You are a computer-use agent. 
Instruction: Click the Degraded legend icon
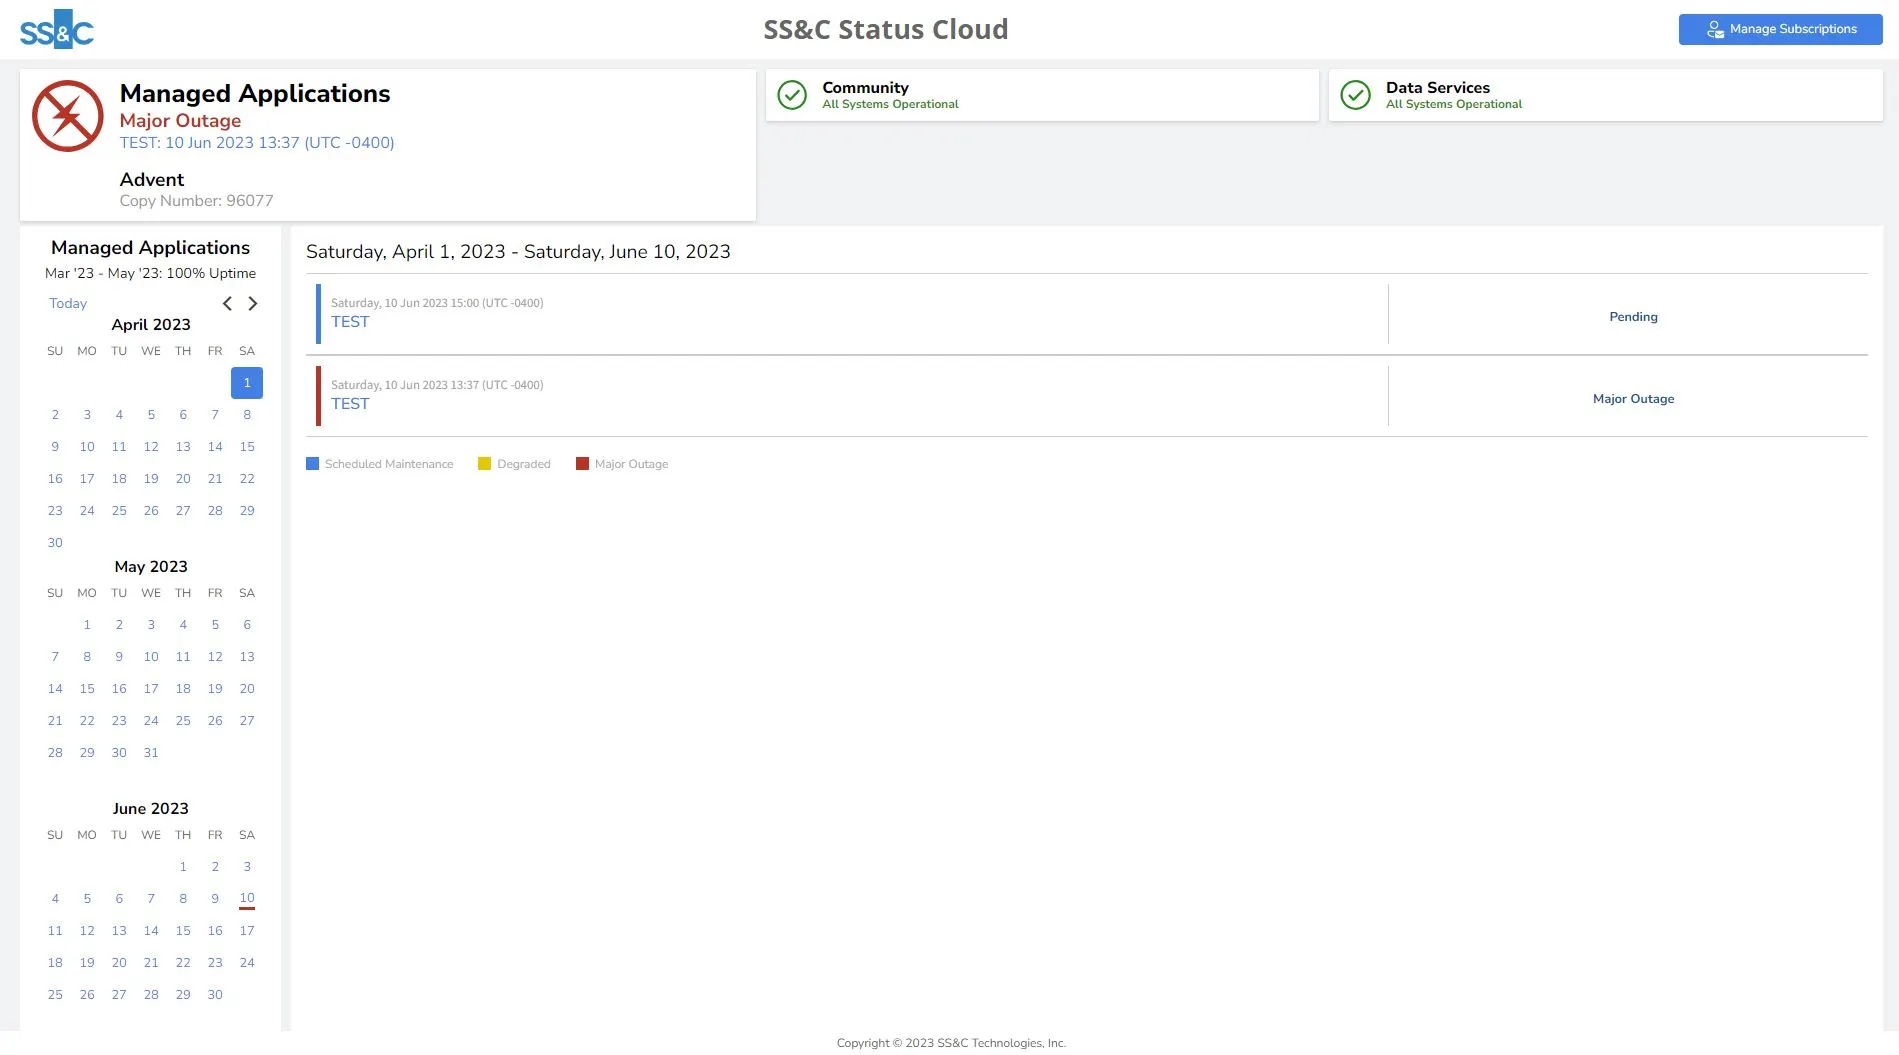coord(485,463)
